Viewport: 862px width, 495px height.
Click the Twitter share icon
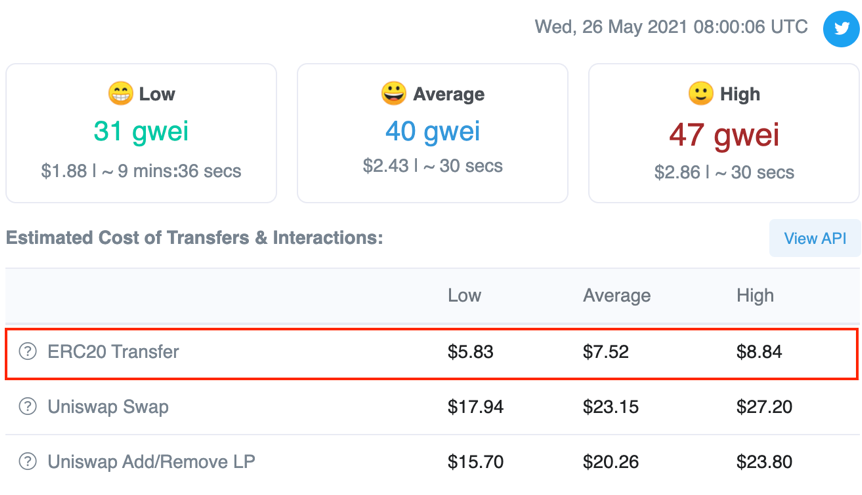[x=841, y=28]
